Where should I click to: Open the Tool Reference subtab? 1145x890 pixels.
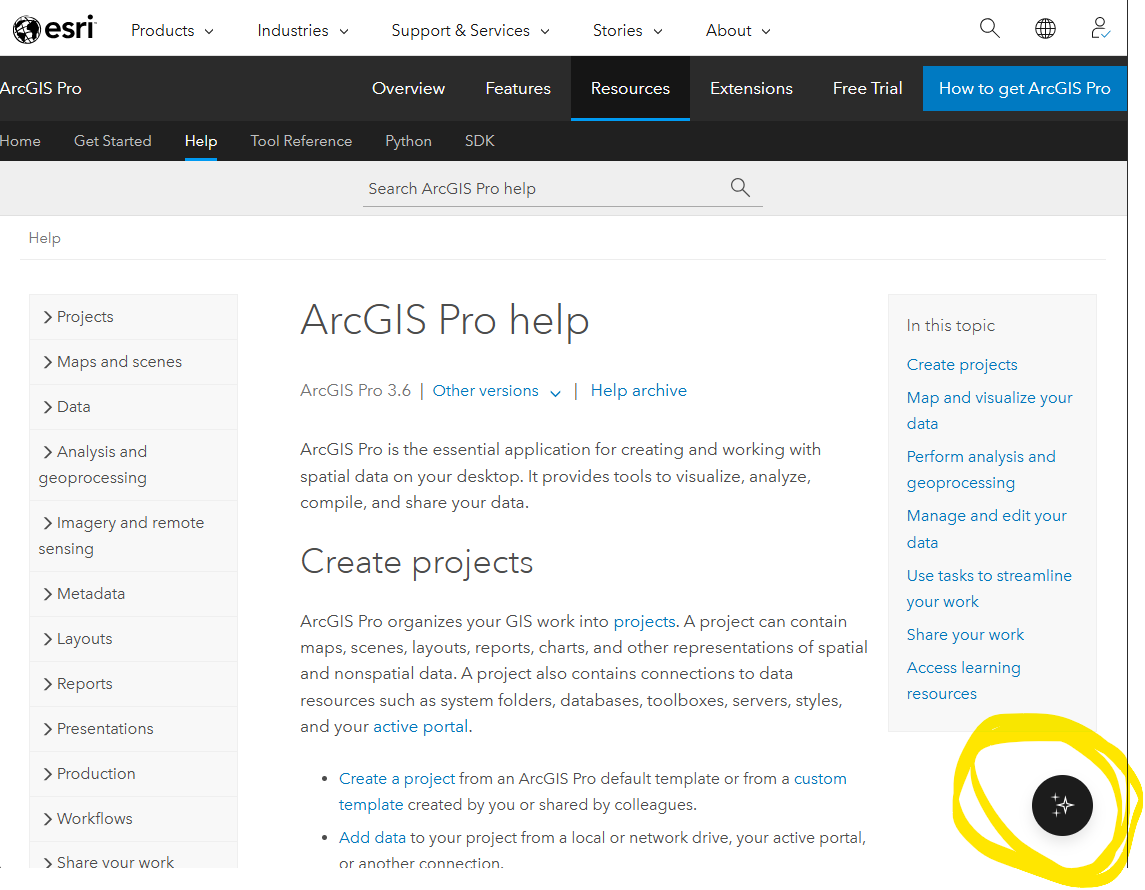[x=301, y=141]
